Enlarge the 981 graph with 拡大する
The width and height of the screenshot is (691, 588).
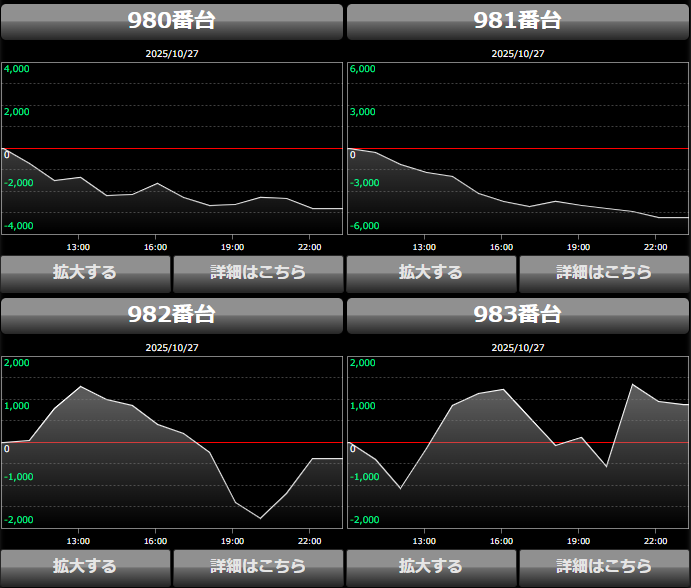point(431,272)
